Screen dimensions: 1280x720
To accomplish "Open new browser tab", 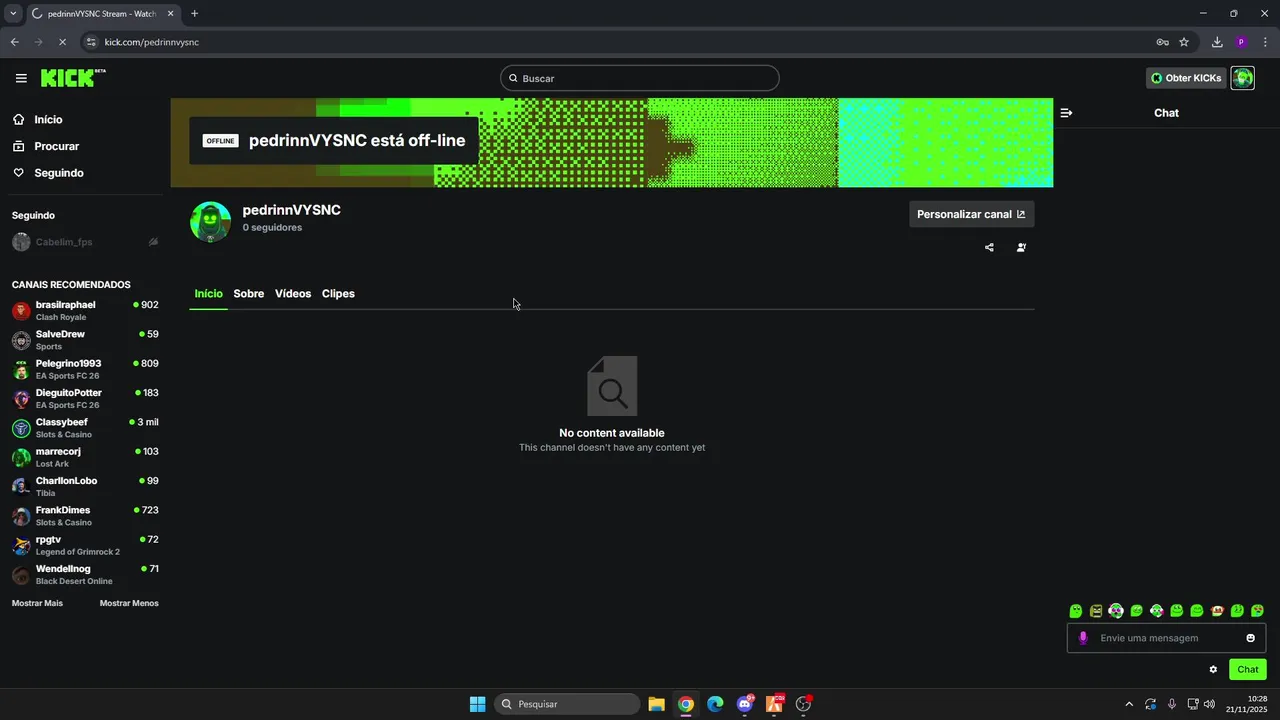I will click(x=194, y=13).
